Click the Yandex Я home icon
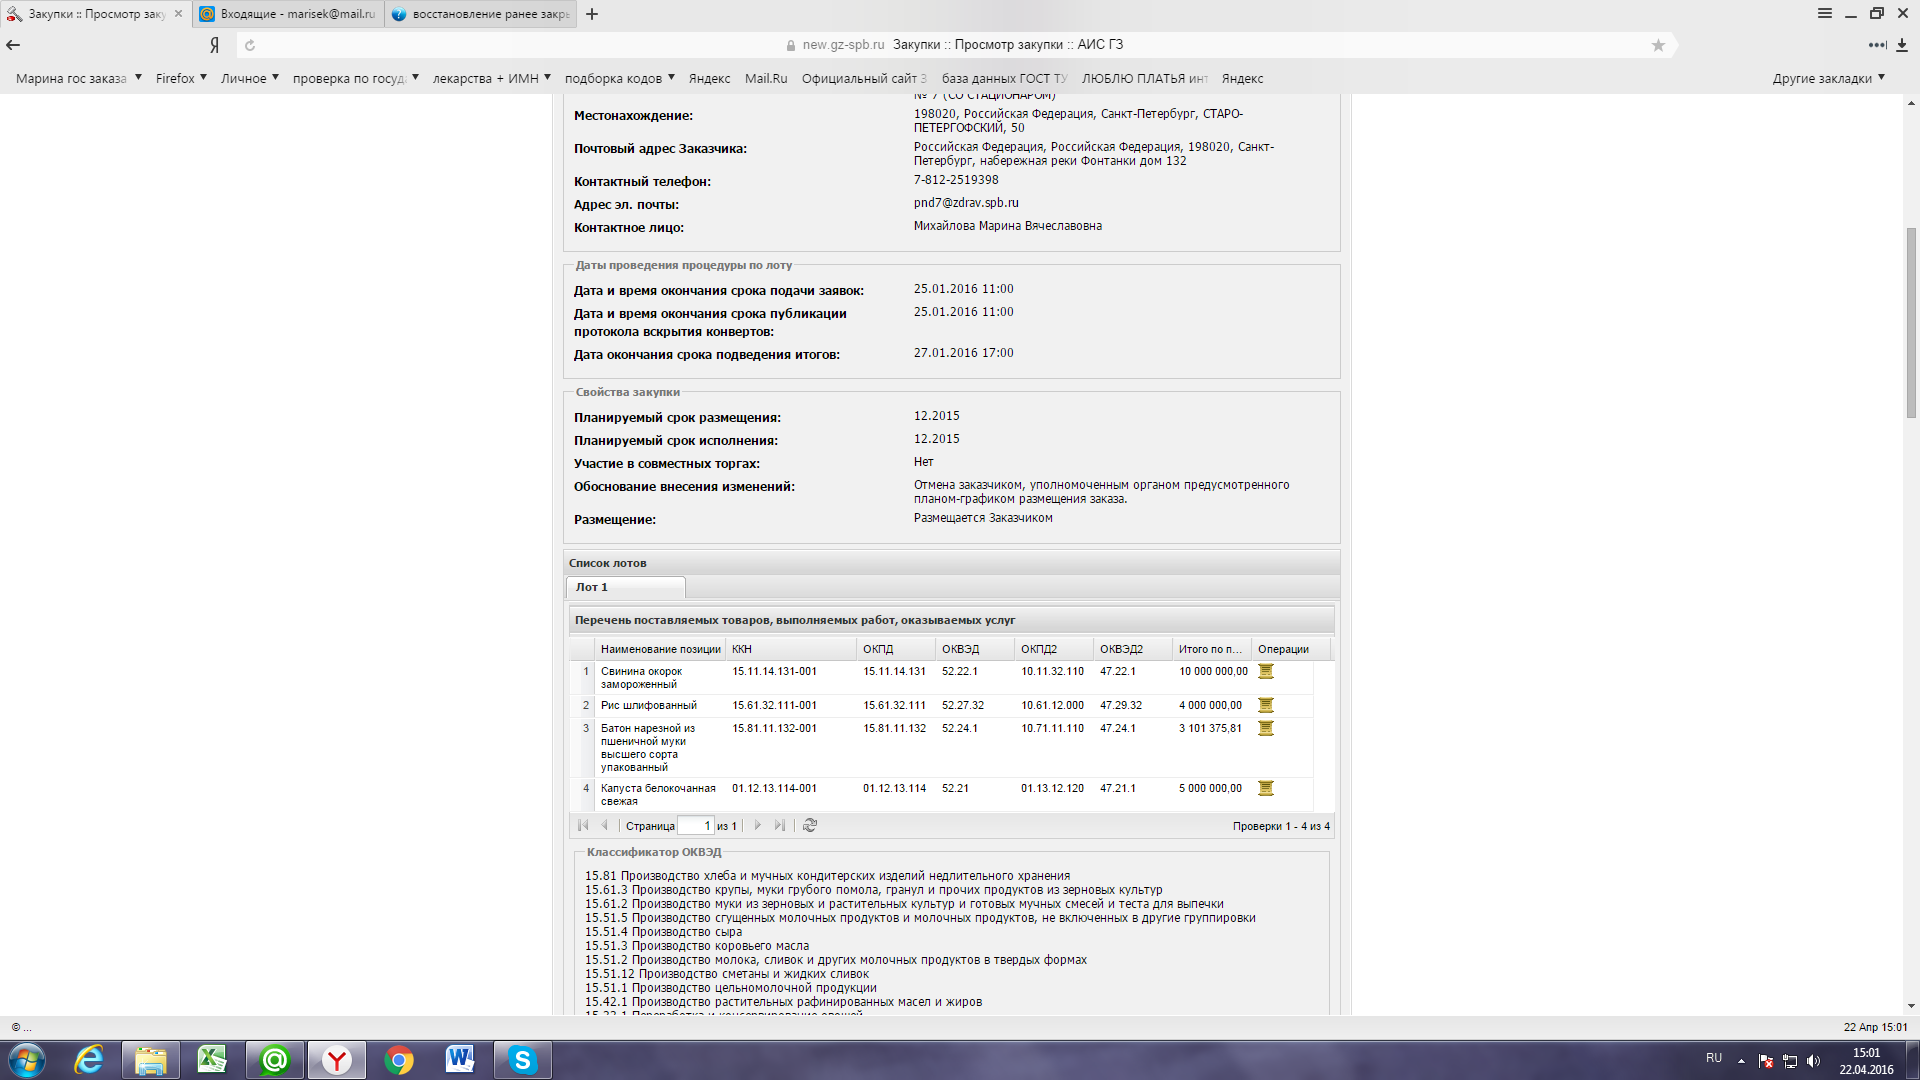 click(214, 45)
